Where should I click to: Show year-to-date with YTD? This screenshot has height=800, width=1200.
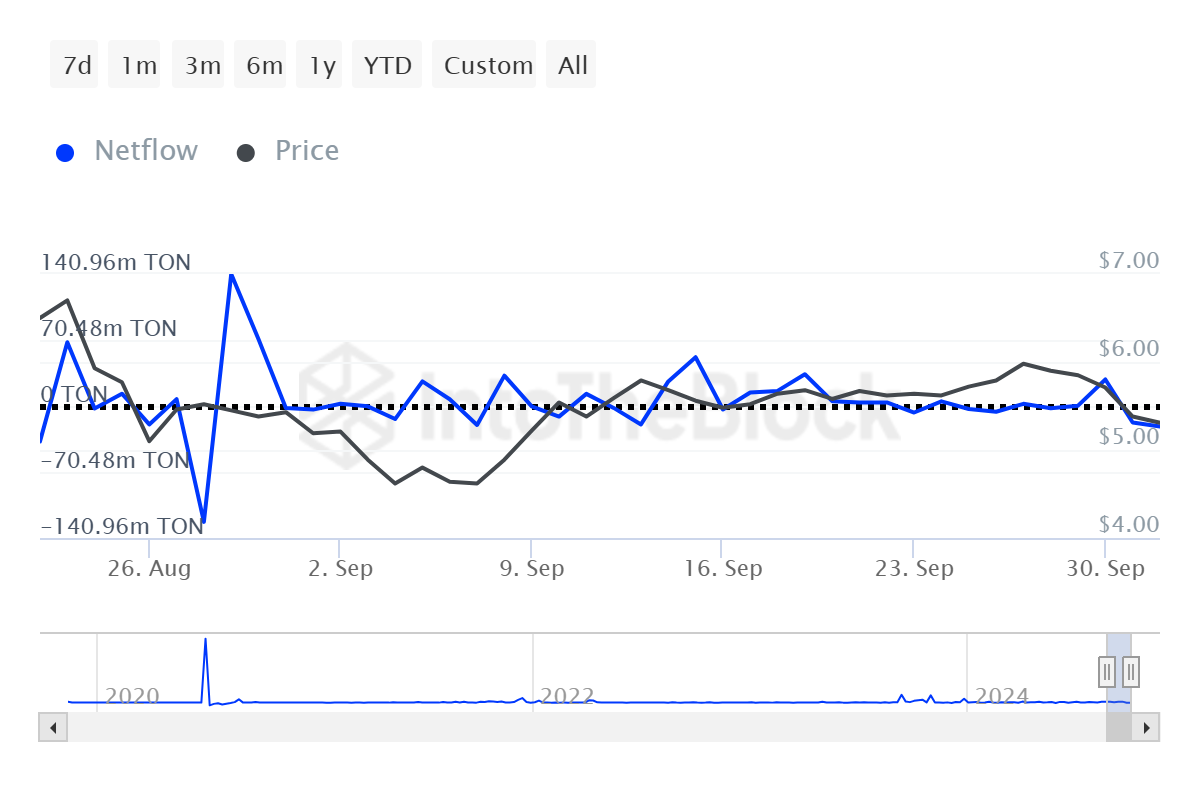(387, 65)
